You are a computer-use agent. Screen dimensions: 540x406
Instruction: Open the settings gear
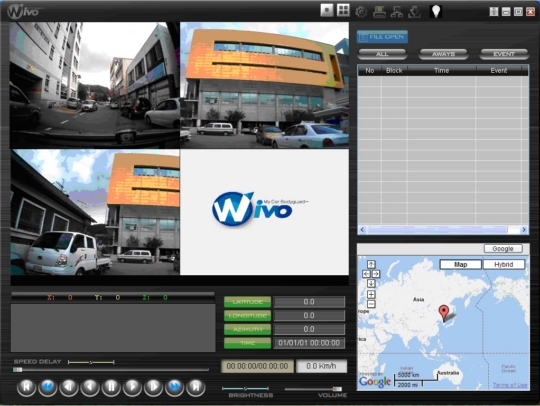point(361,12)
